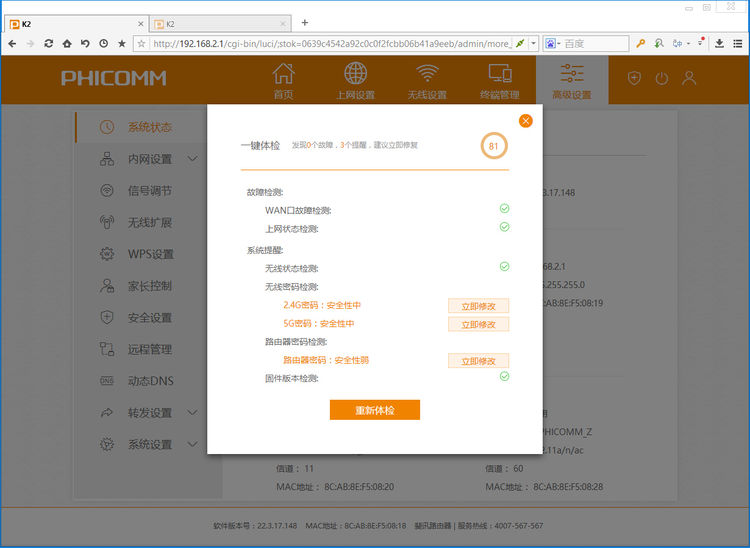Select 家长控制 in the sidebar menu
750x548 pixels.
(149, 286)
